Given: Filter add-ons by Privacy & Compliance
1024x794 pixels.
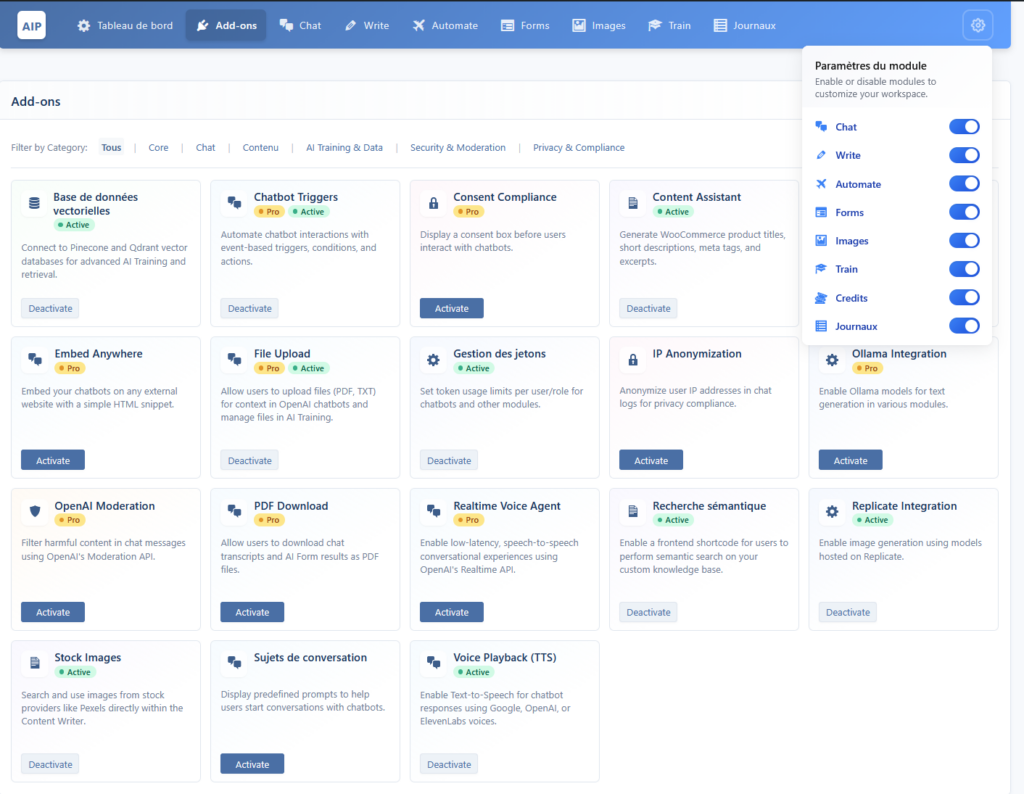Looking at the screenshot, I should pyautogui.click(x=578, y=148).
